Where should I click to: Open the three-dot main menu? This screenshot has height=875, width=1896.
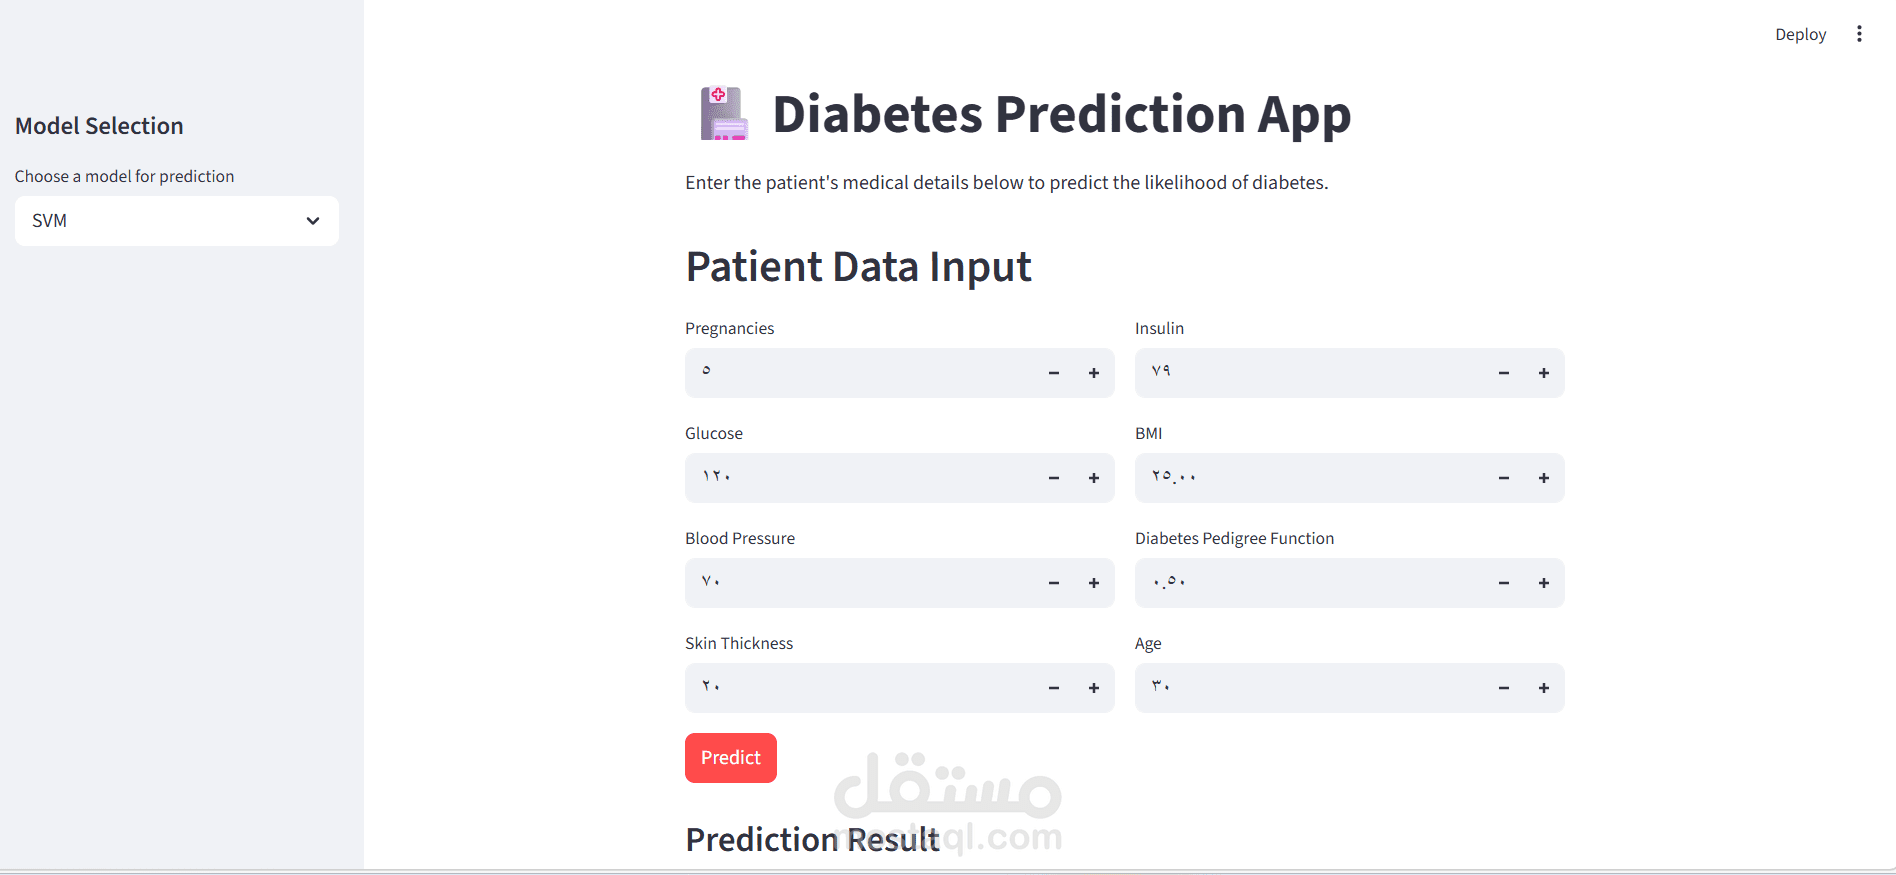click(1859, 34)
